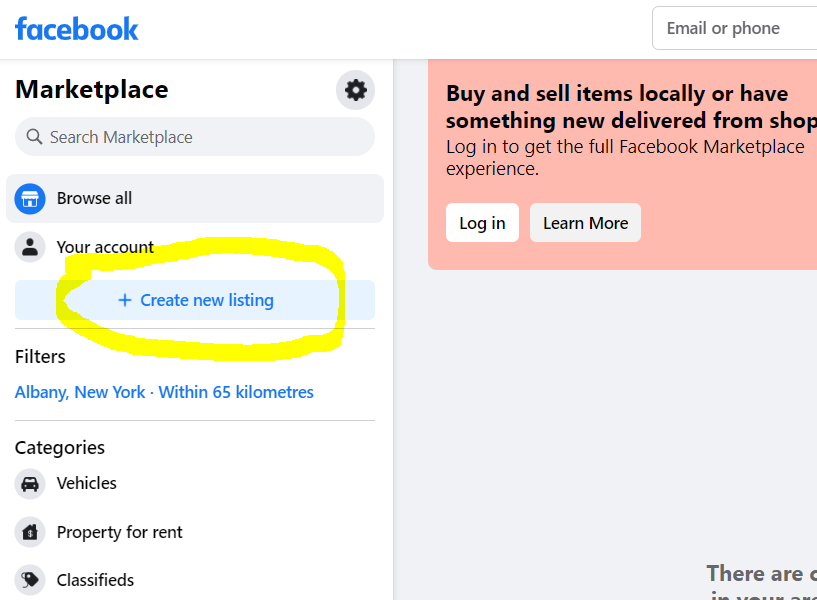Click Create new listing button
The height and width of the screenshot is (600, 817).
coord(195,300)
